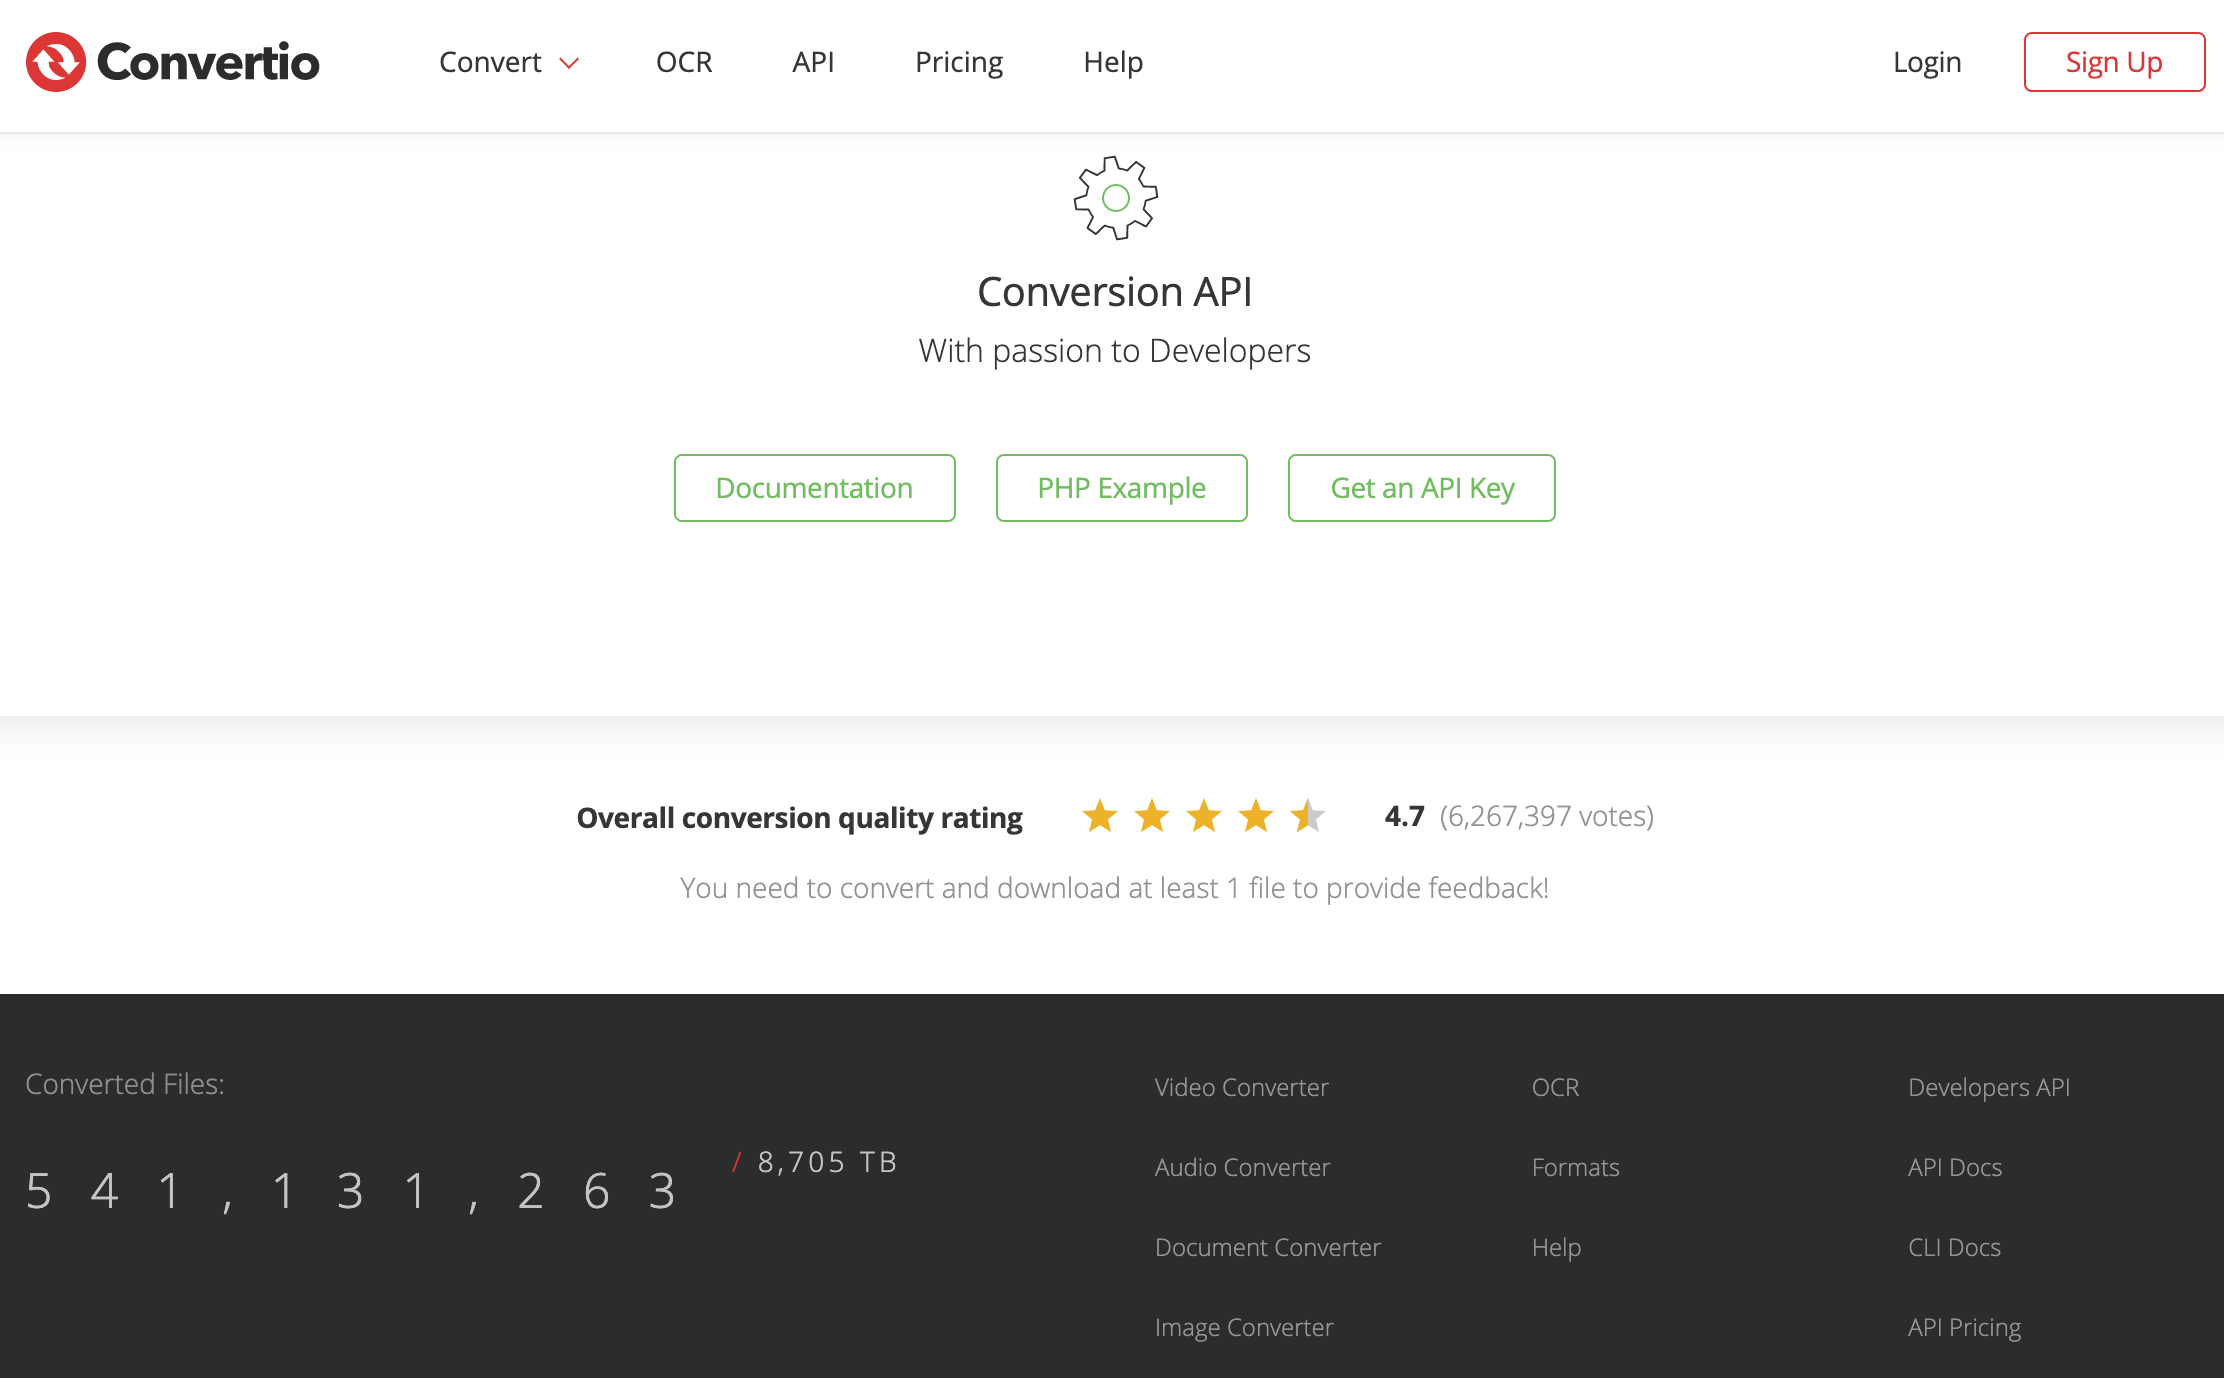This screenshot has height=1378, width=2224.
Task: Open the Formats footer link
Action: click(1575, 1167)
